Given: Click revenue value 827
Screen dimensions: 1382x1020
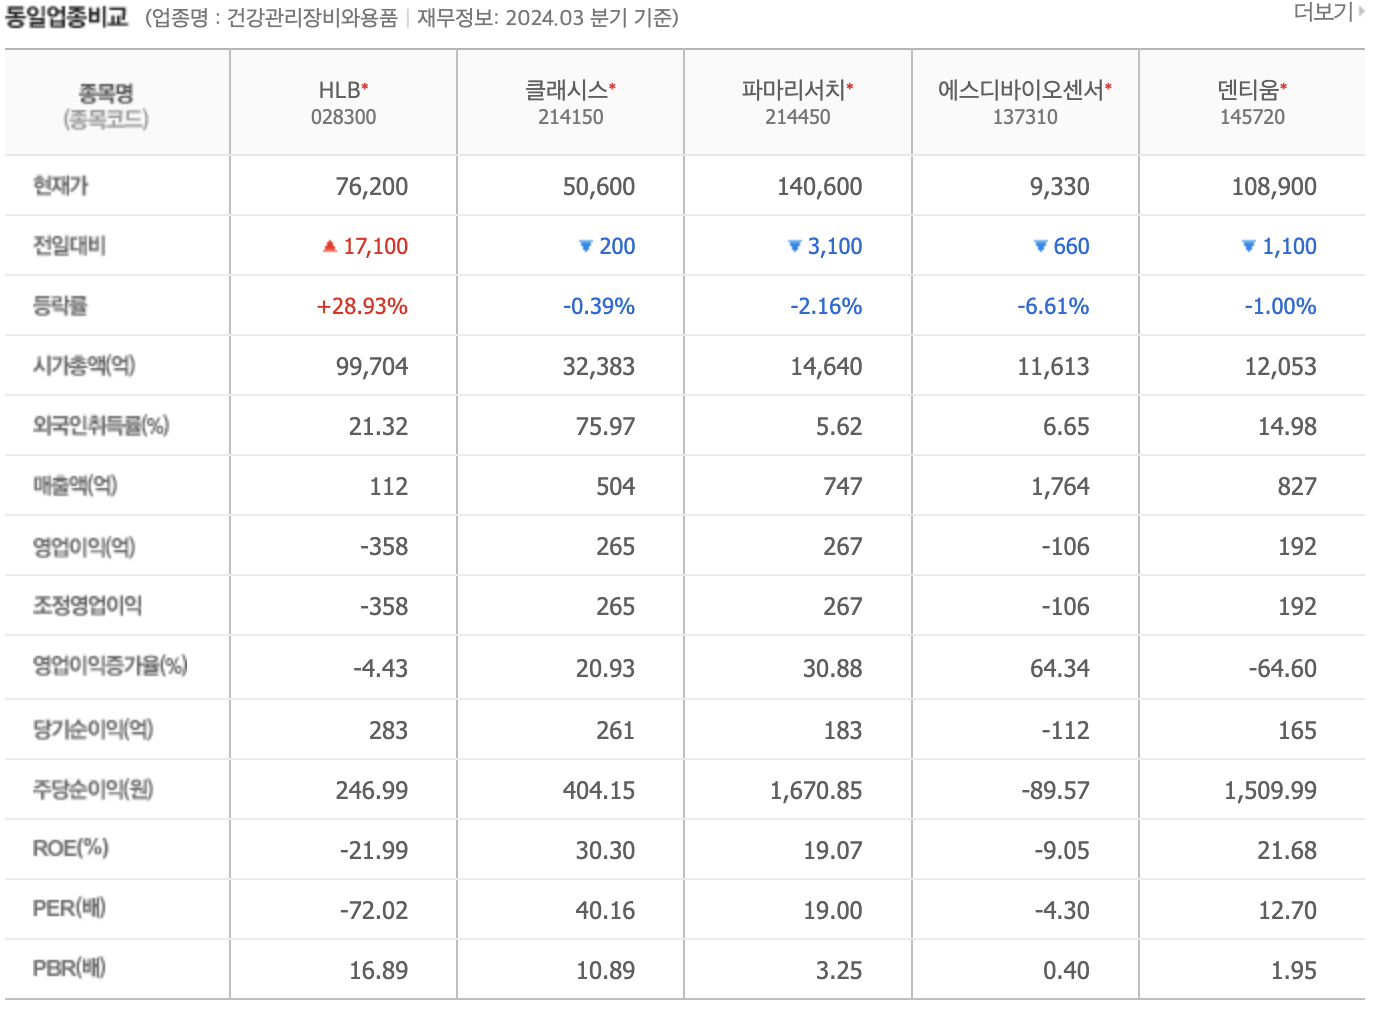Looking at the screenshot, I should pyautogui.click(x=1297, y=487).
